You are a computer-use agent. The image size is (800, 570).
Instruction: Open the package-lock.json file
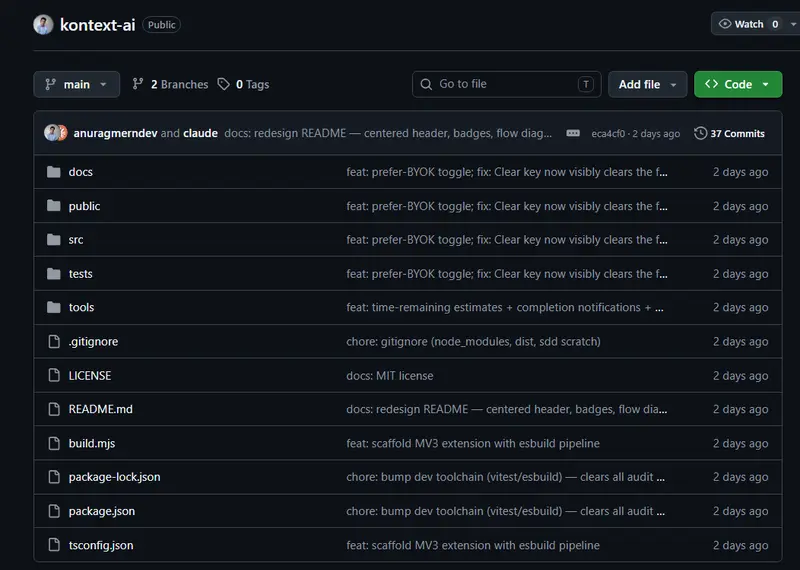[x=114, y=477]
